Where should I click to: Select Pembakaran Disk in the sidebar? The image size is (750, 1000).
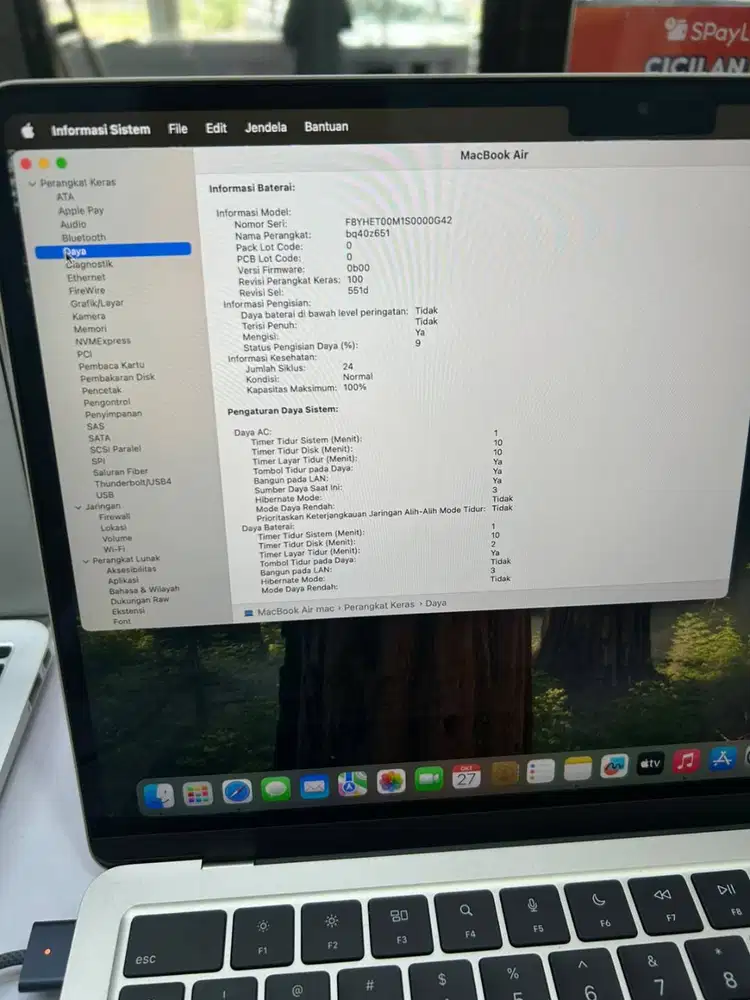pos(117,378)
